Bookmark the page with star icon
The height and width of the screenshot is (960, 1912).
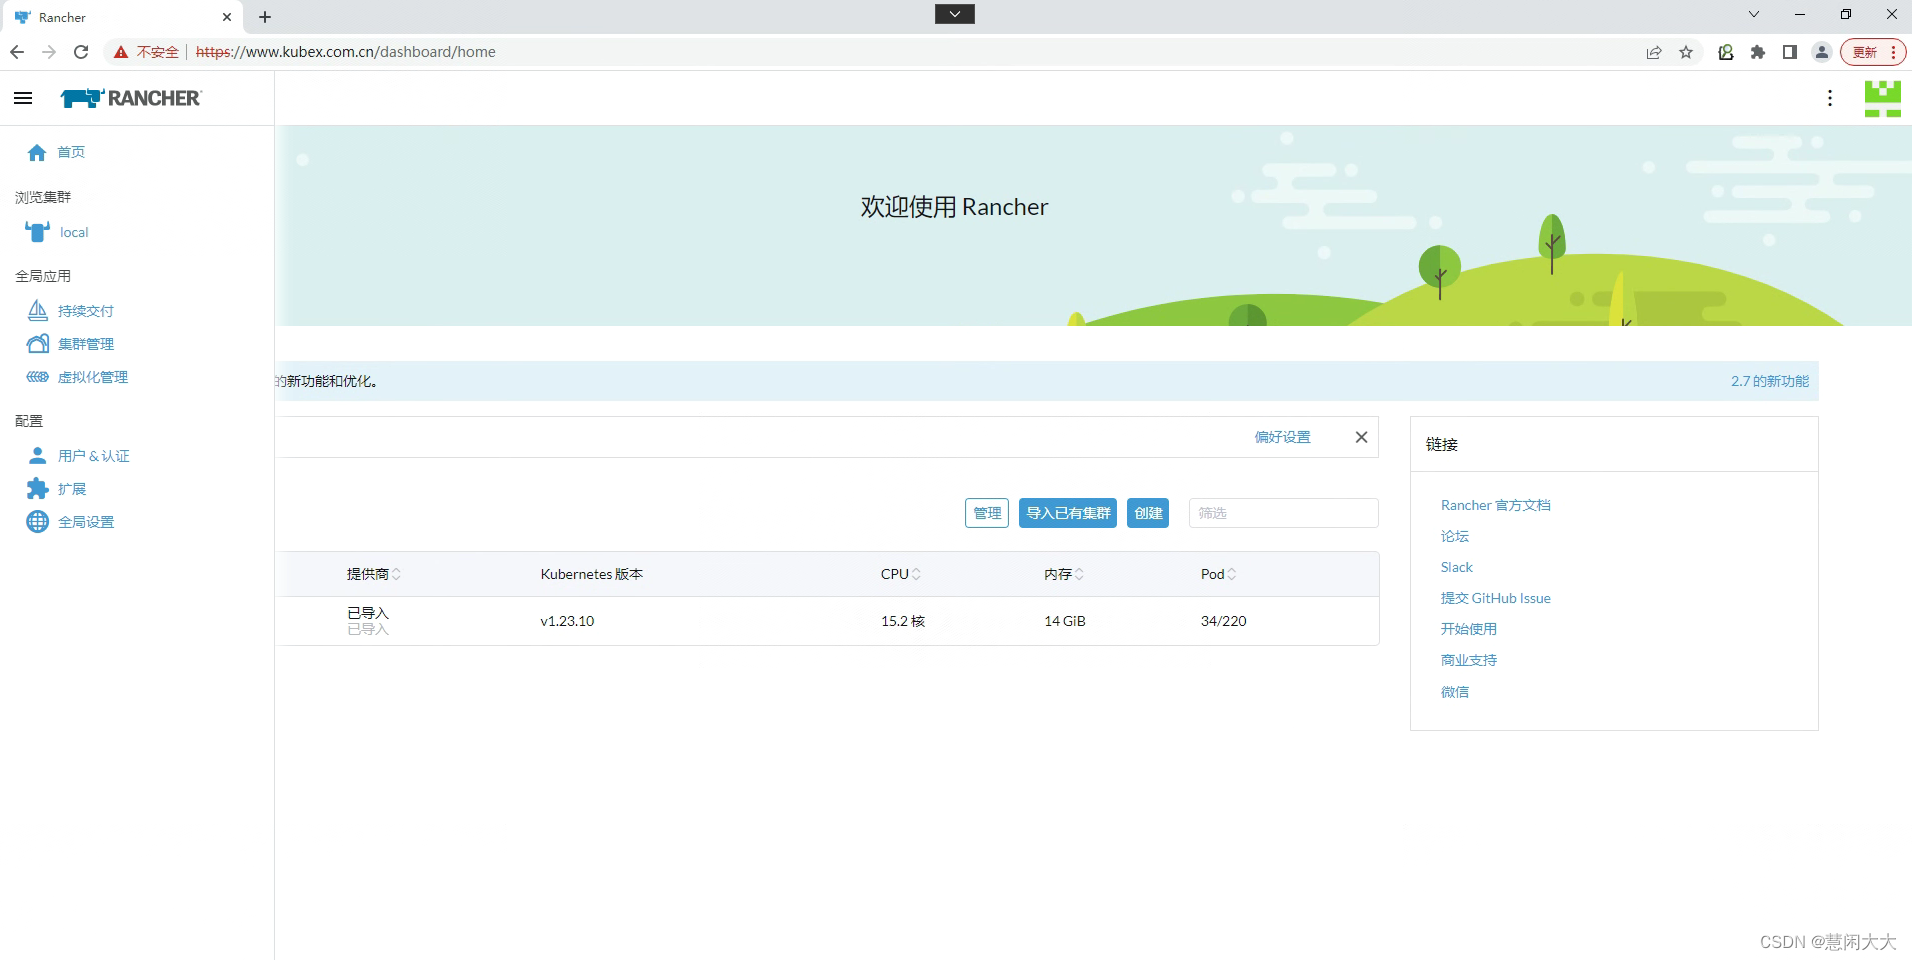[x=1686, y=52]
